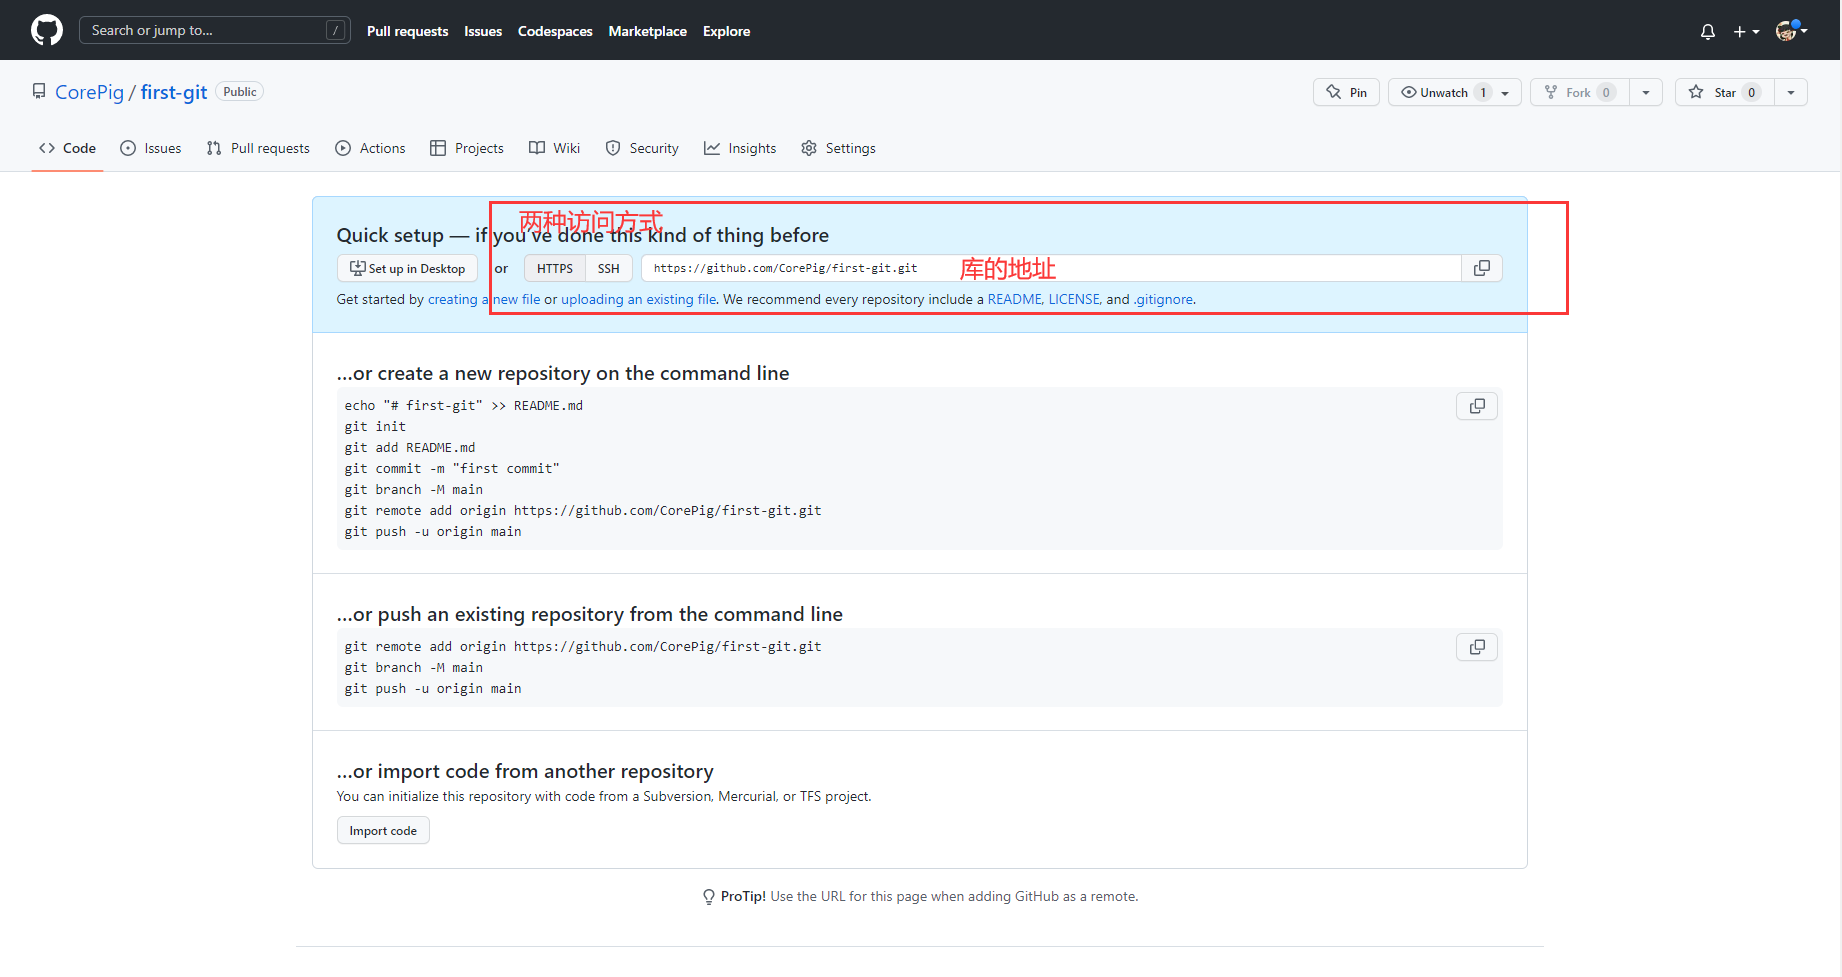1842x977 pixels.
Task: Click the echo README.md command line
Action: pos(464,406)
